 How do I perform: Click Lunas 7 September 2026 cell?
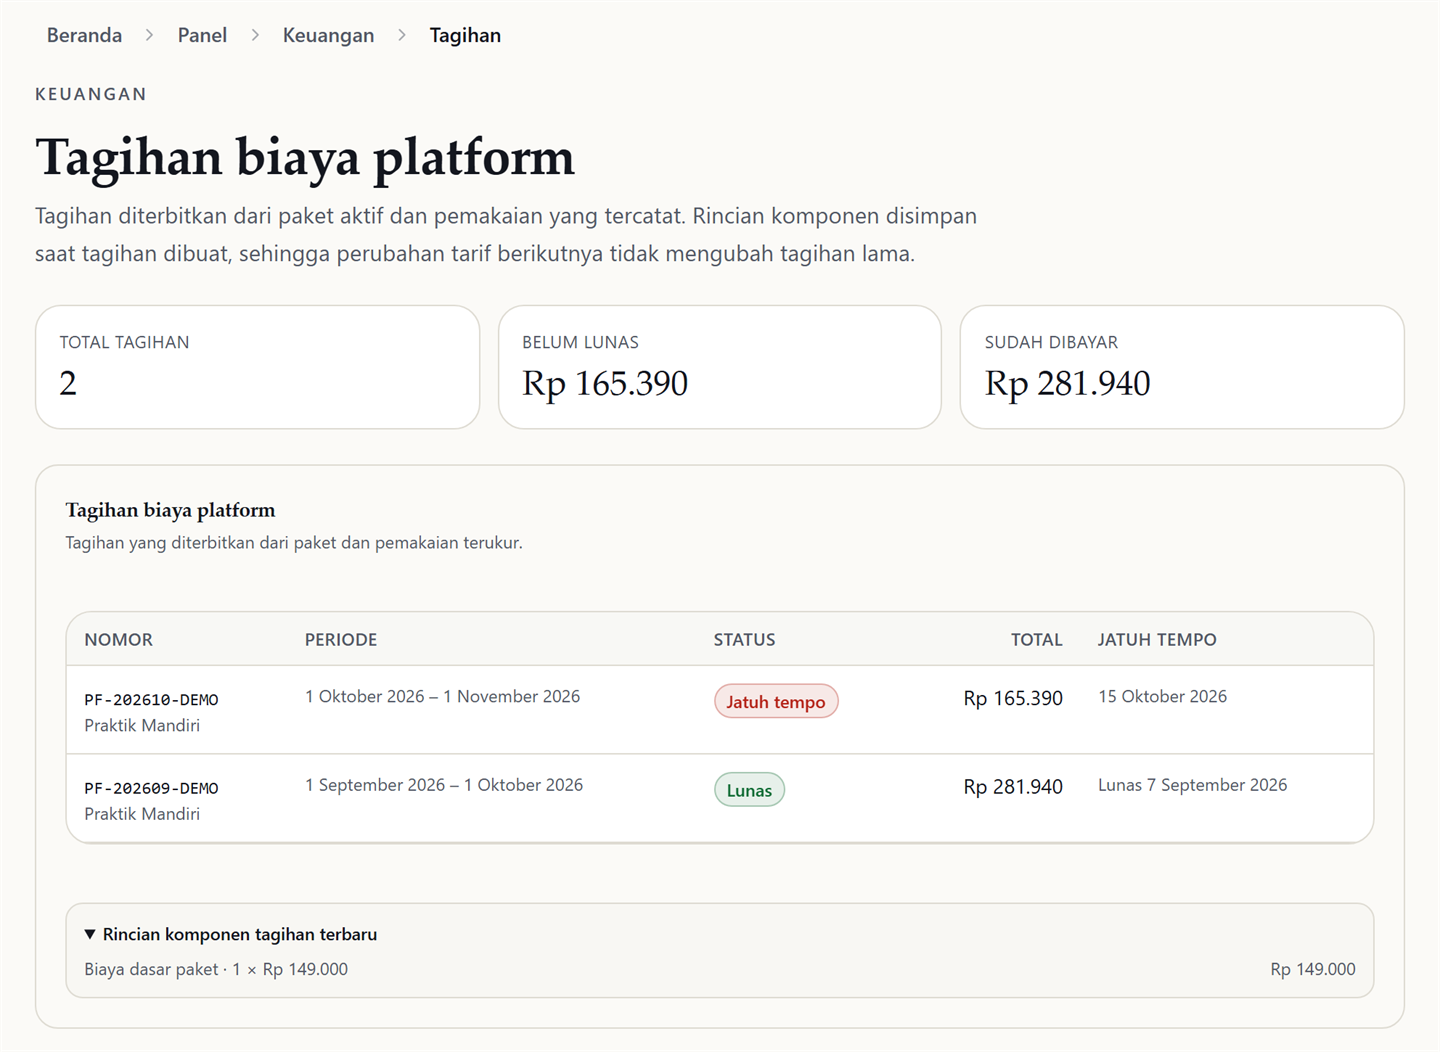1192,785
